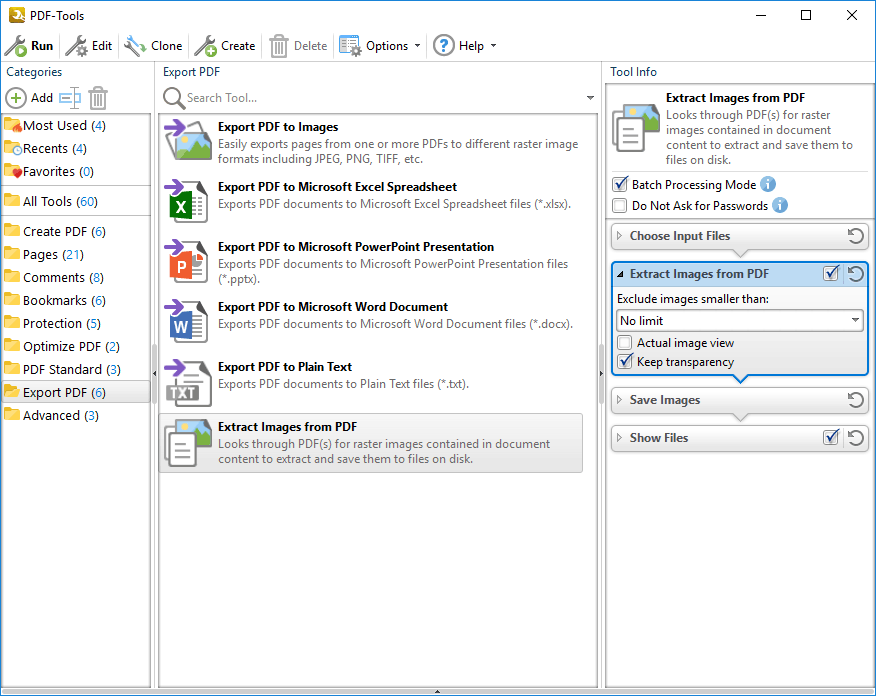Click the Tool Info header tool icon
The width and height of the screenshot is (876, 696).
point(636,128)
